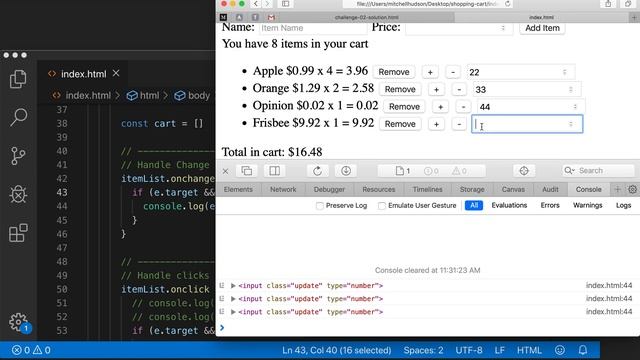
Task: Open a new Safari tab
Action: (x=634, y=17)
